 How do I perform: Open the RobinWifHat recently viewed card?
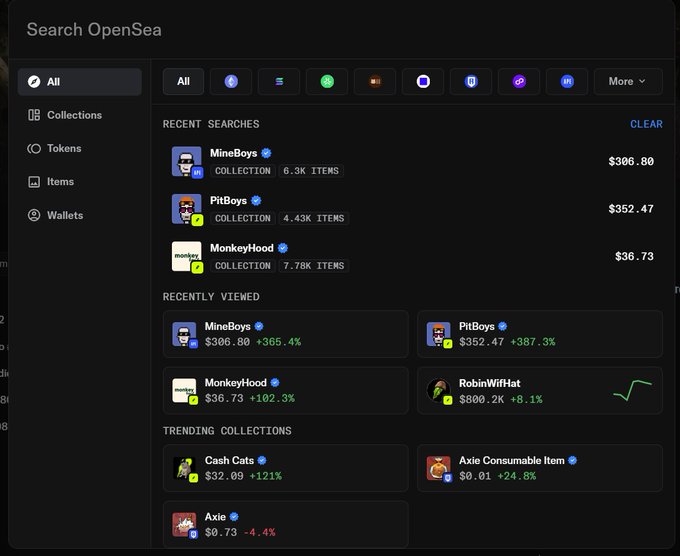[540, 390]
